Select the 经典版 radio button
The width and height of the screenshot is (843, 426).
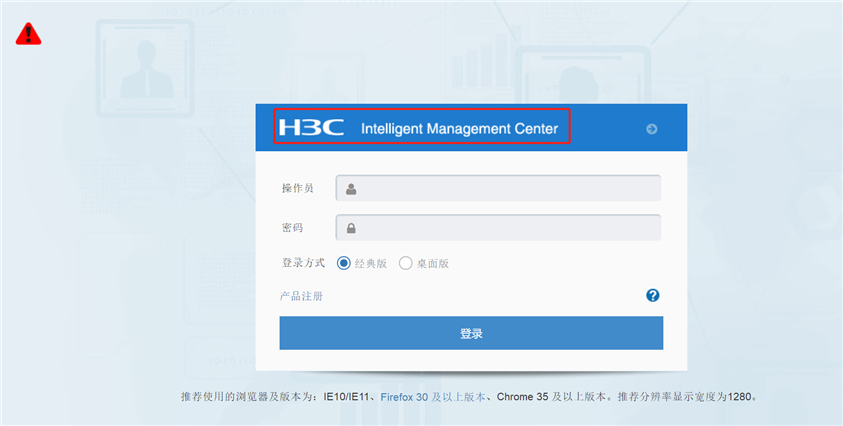pyautogui.click(x=344, y=264)
